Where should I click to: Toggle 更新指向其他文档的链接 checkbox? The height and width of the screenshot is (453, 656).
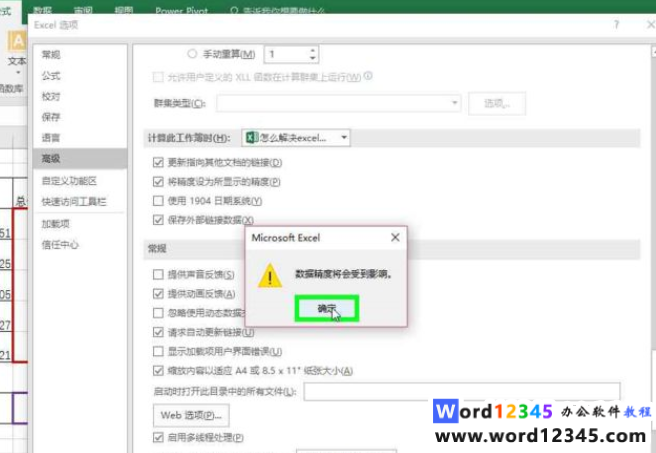pyautogui.click(x=158, y=162)
